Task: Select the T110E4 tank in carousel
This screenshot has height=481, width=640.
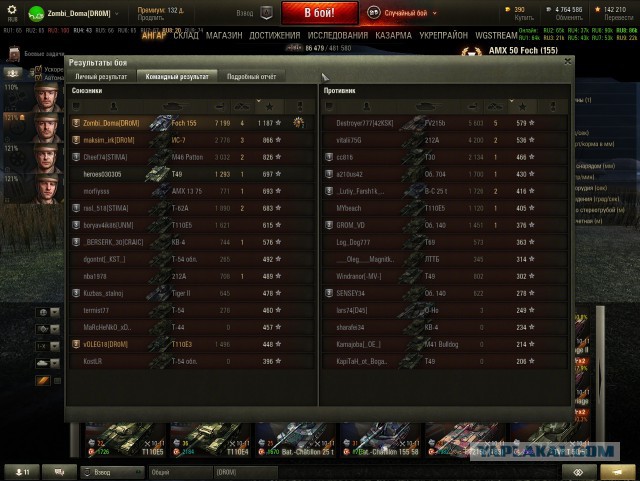Action: pyautogui.click(x=210, y=440)
